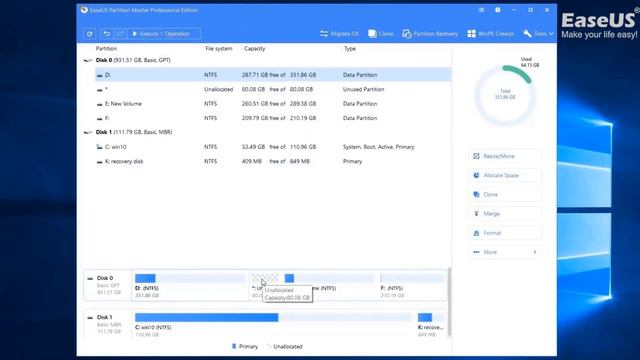The width and height of the screenshot is (640, 360).
Task: Click Clone in right side panel
Action: click(x=505, y=195)
